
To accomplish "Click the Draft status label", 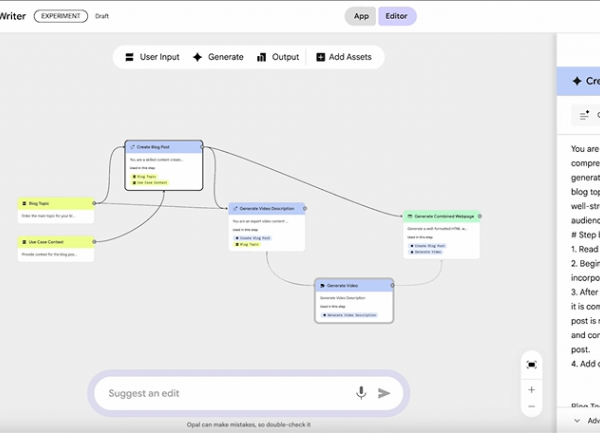I will (x=102, y=16).
